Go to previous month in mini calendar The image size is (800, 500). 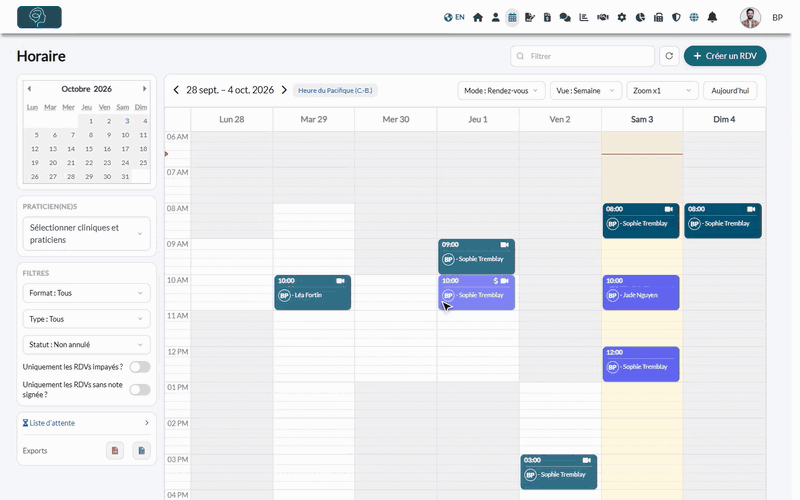pyautogui.click(x=30, y=89)
